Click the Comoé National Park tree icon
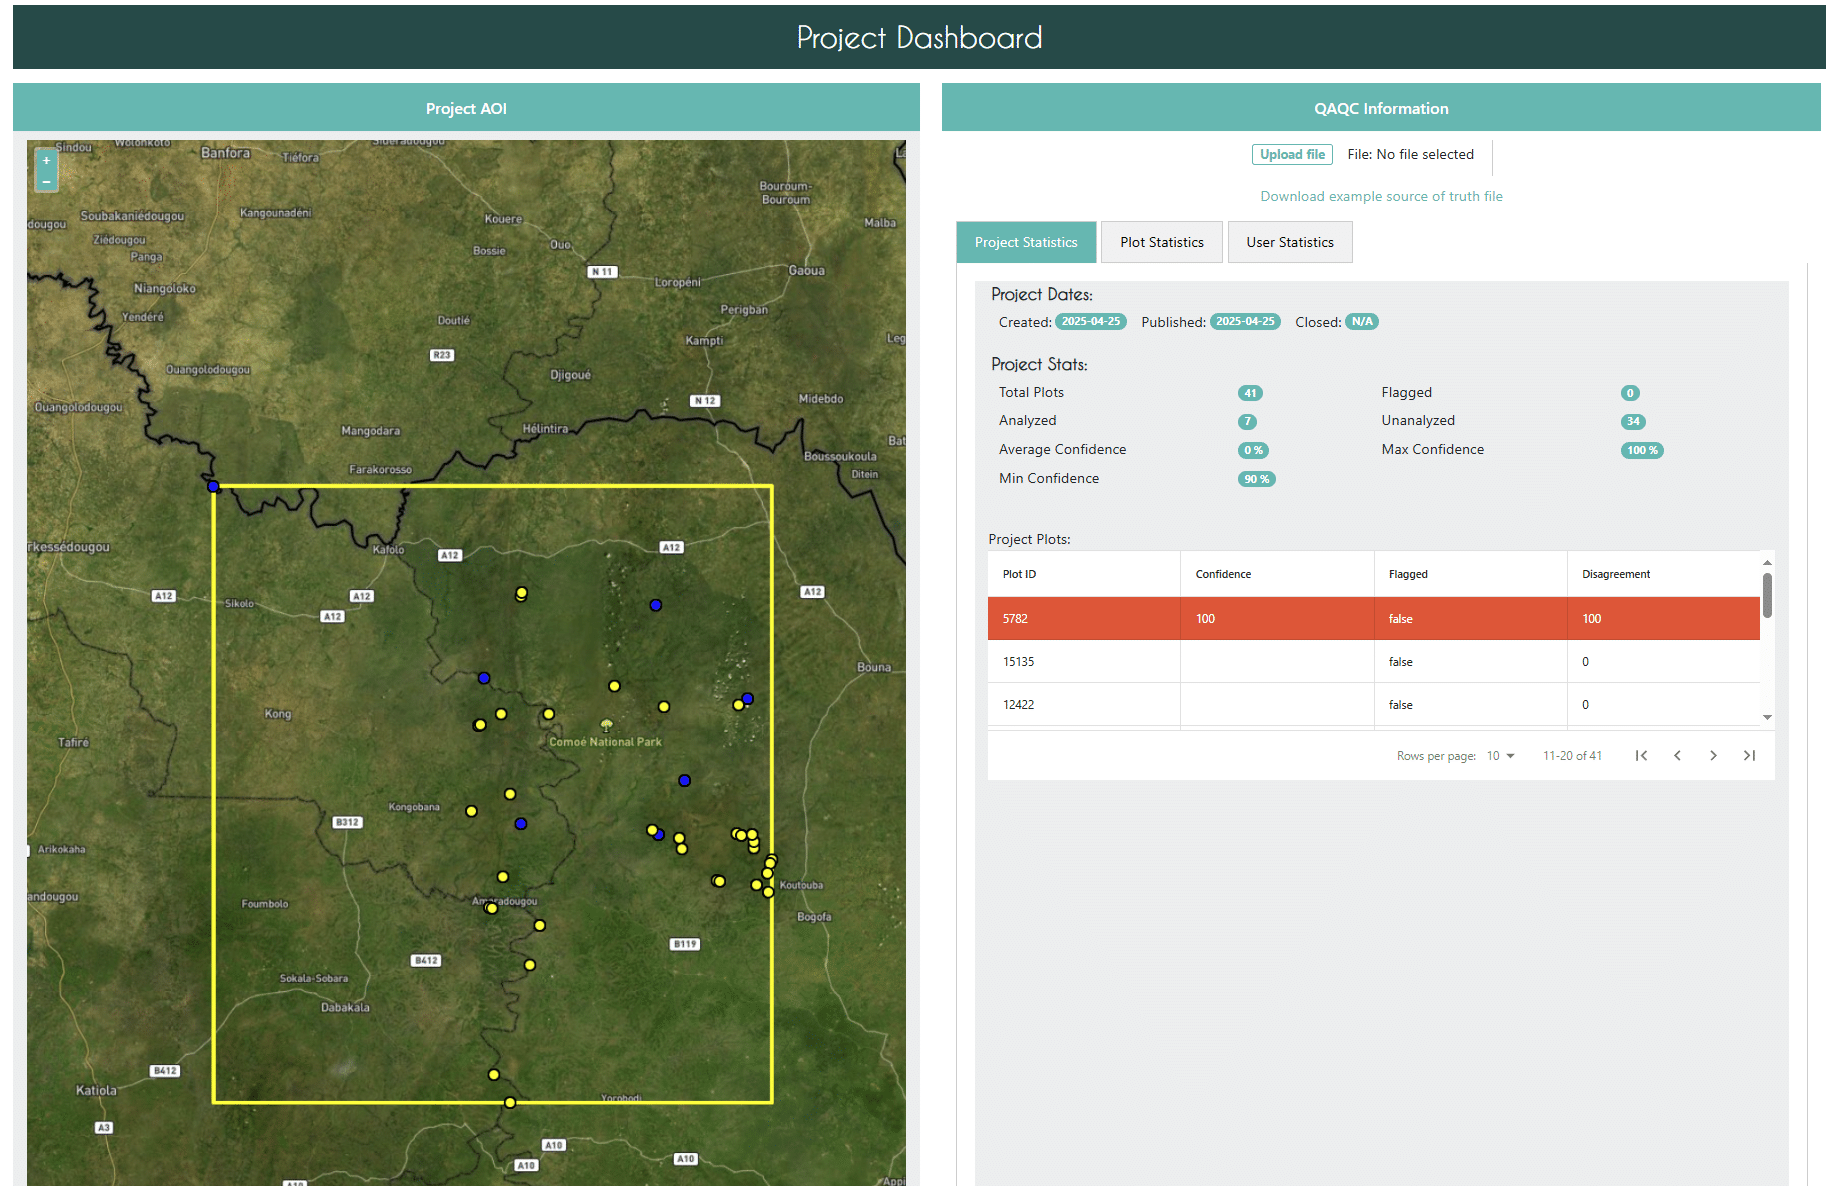Image resolution: width=1828 pixels, height=1186 pixels. [606, 724]
